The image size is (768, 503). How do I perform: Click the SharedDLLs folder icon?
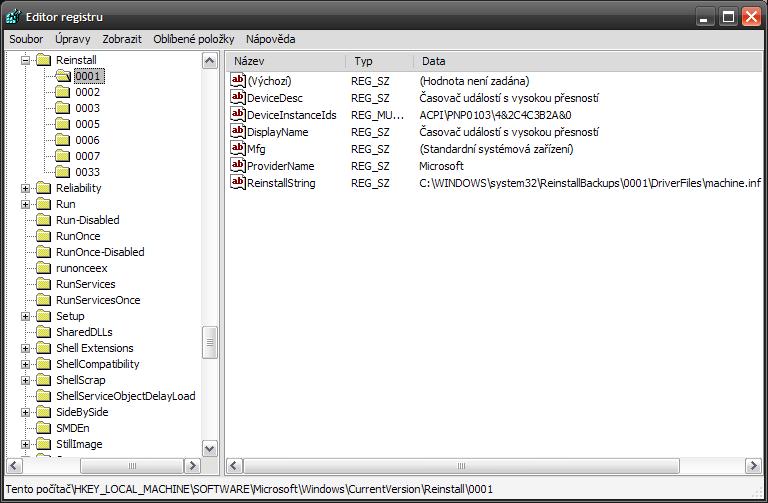44,332
